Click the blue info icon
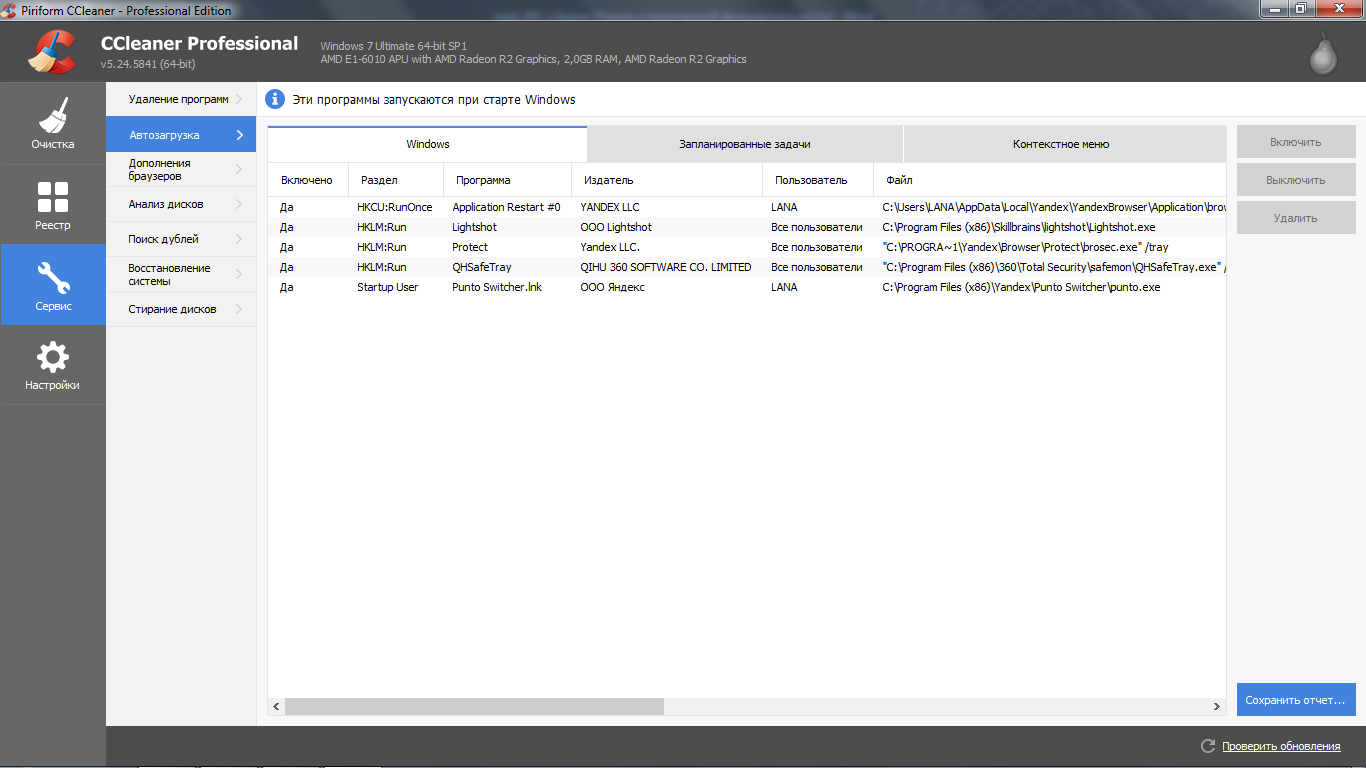The height and width of the screenshot is (768, 1366). click(x=275, y=99)
